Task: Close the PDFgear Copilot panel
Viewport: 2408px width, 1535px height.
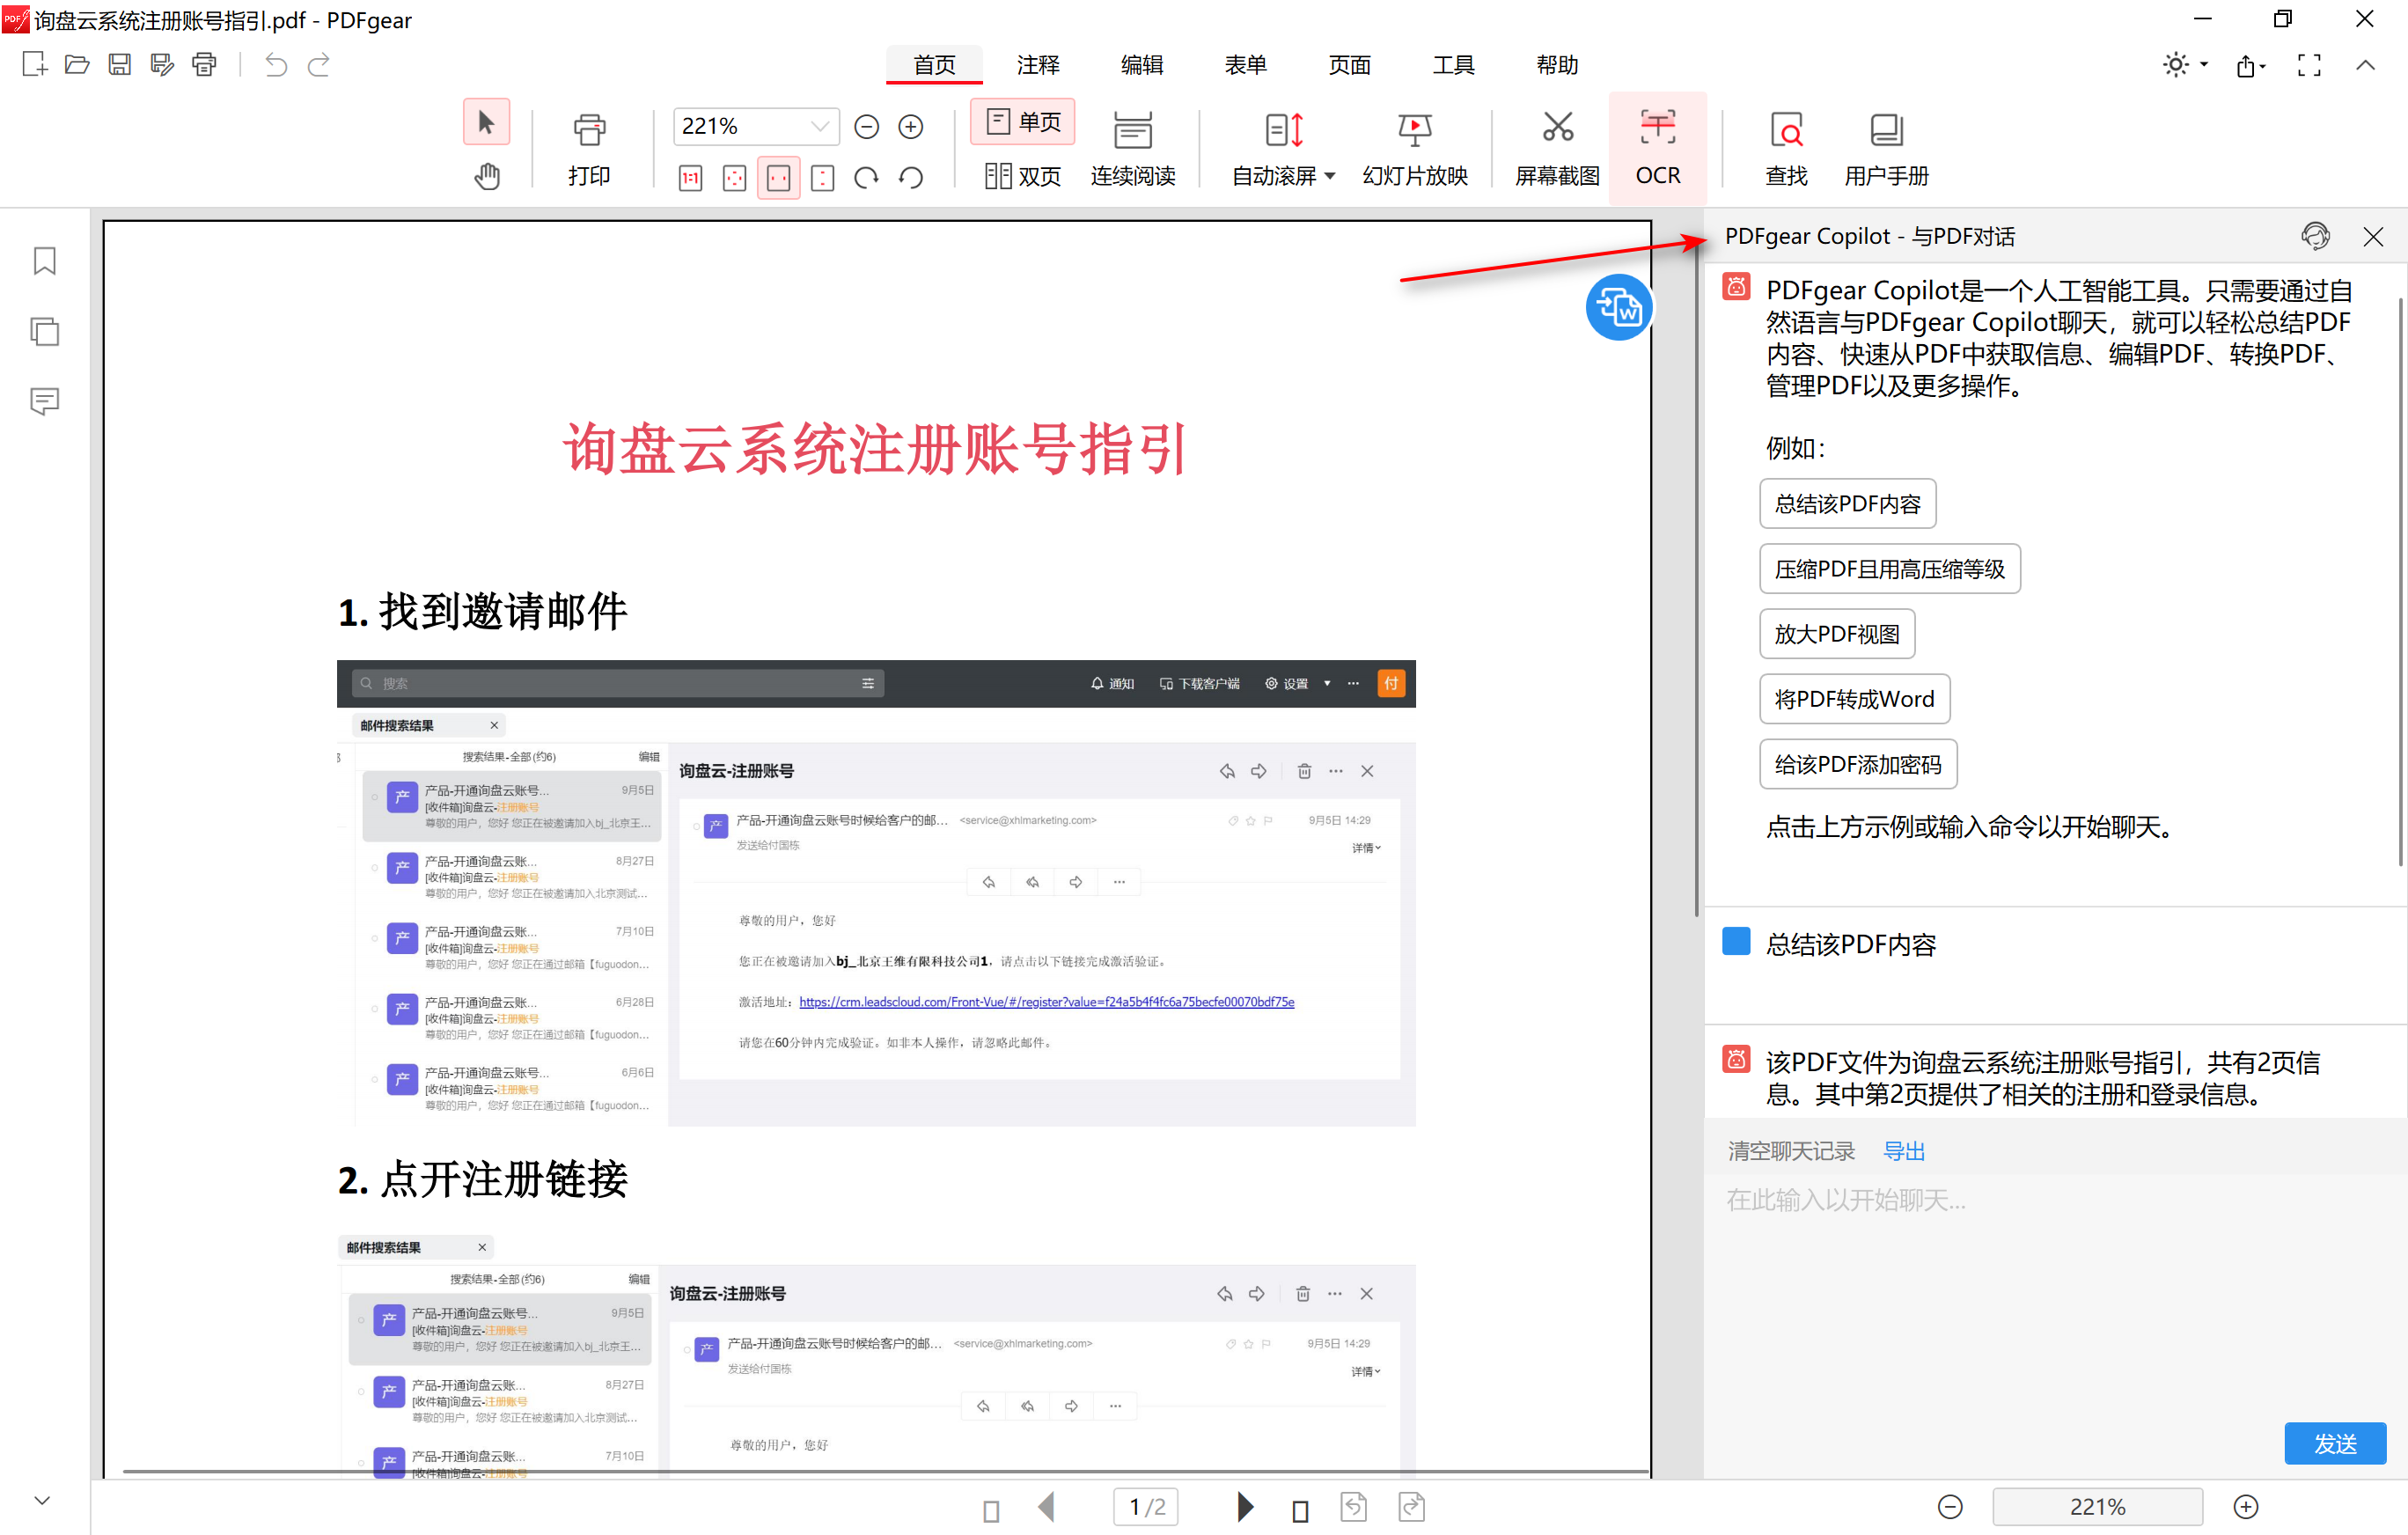Action: (2373, 236)
